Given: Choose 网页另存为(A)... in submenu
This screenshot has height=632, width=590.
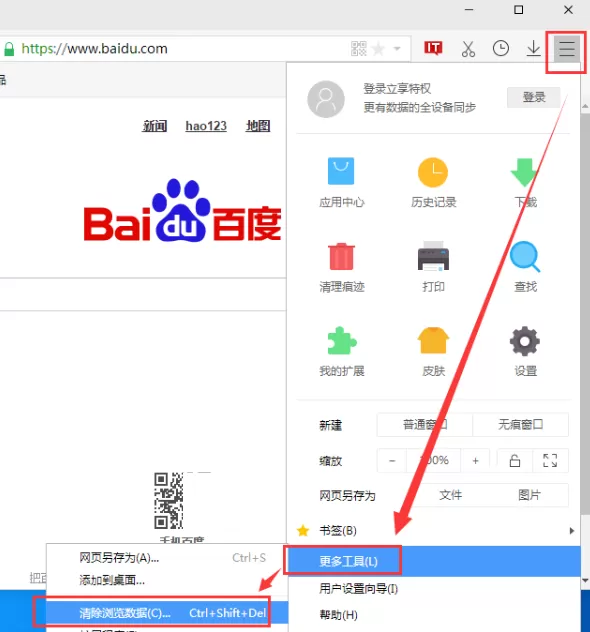Looking at the screenshot, I should [x=167, y=558].
